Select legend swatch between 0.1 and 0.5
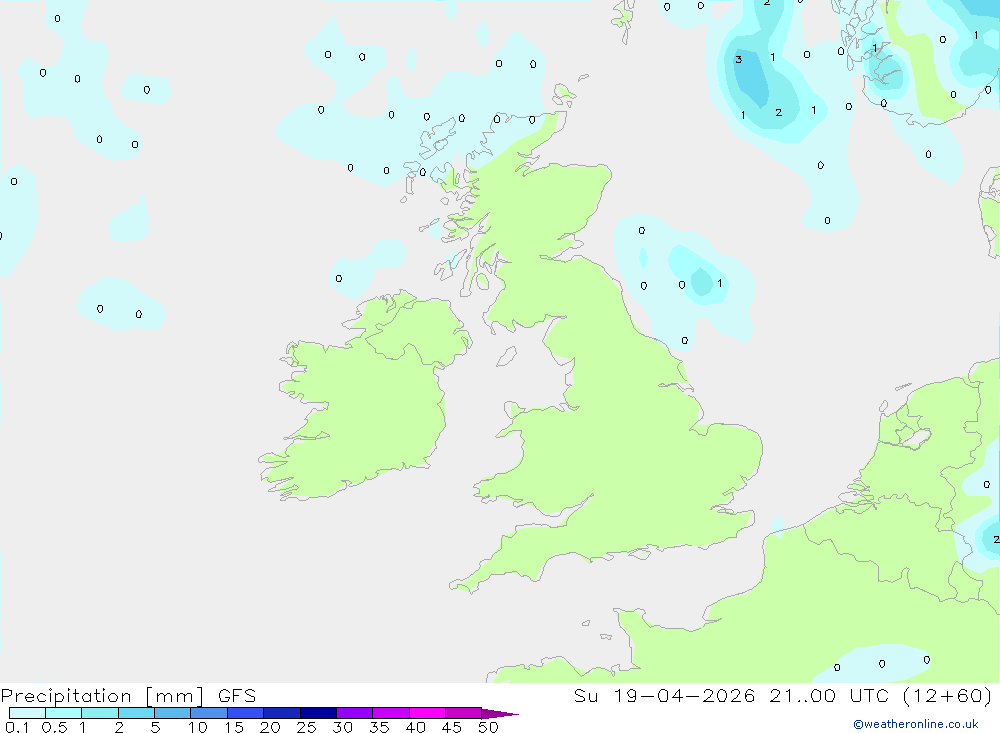The image size is (1000, 733). tap(27, 713)
